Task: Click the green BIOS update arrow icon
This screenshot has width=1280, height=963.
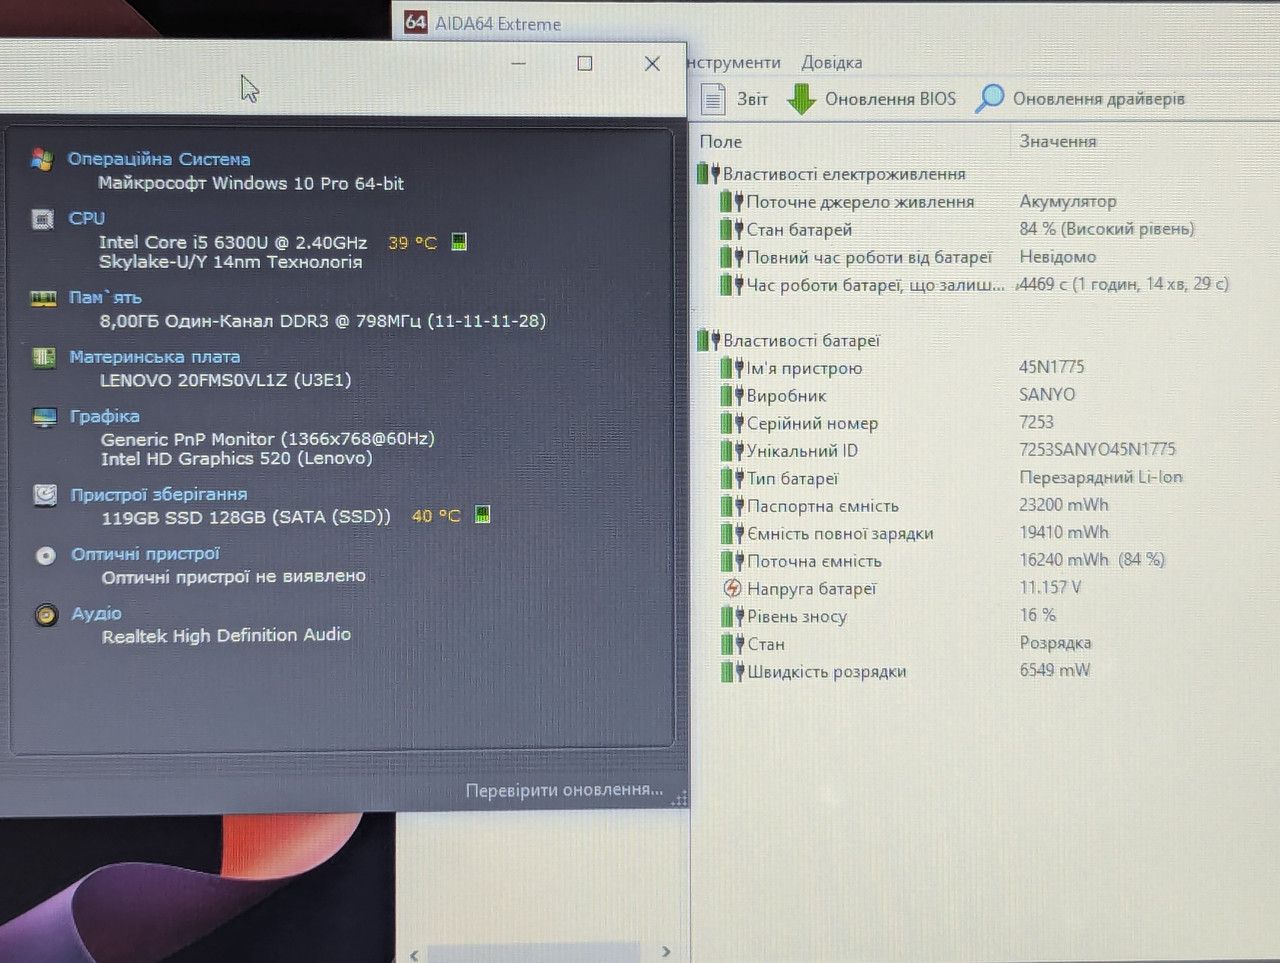Action: point(802,99)
